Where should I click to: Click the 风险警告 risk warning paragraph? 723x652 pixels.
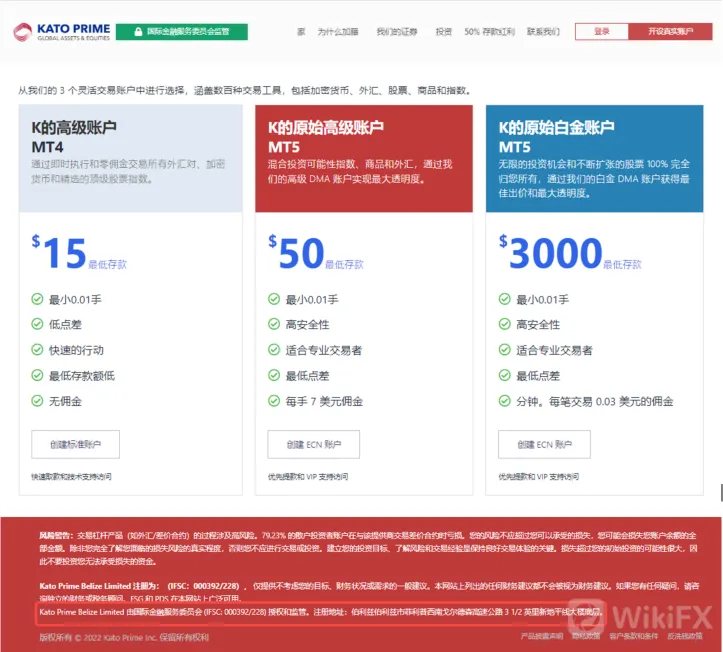pyautogui.click(x=368, y=548)
